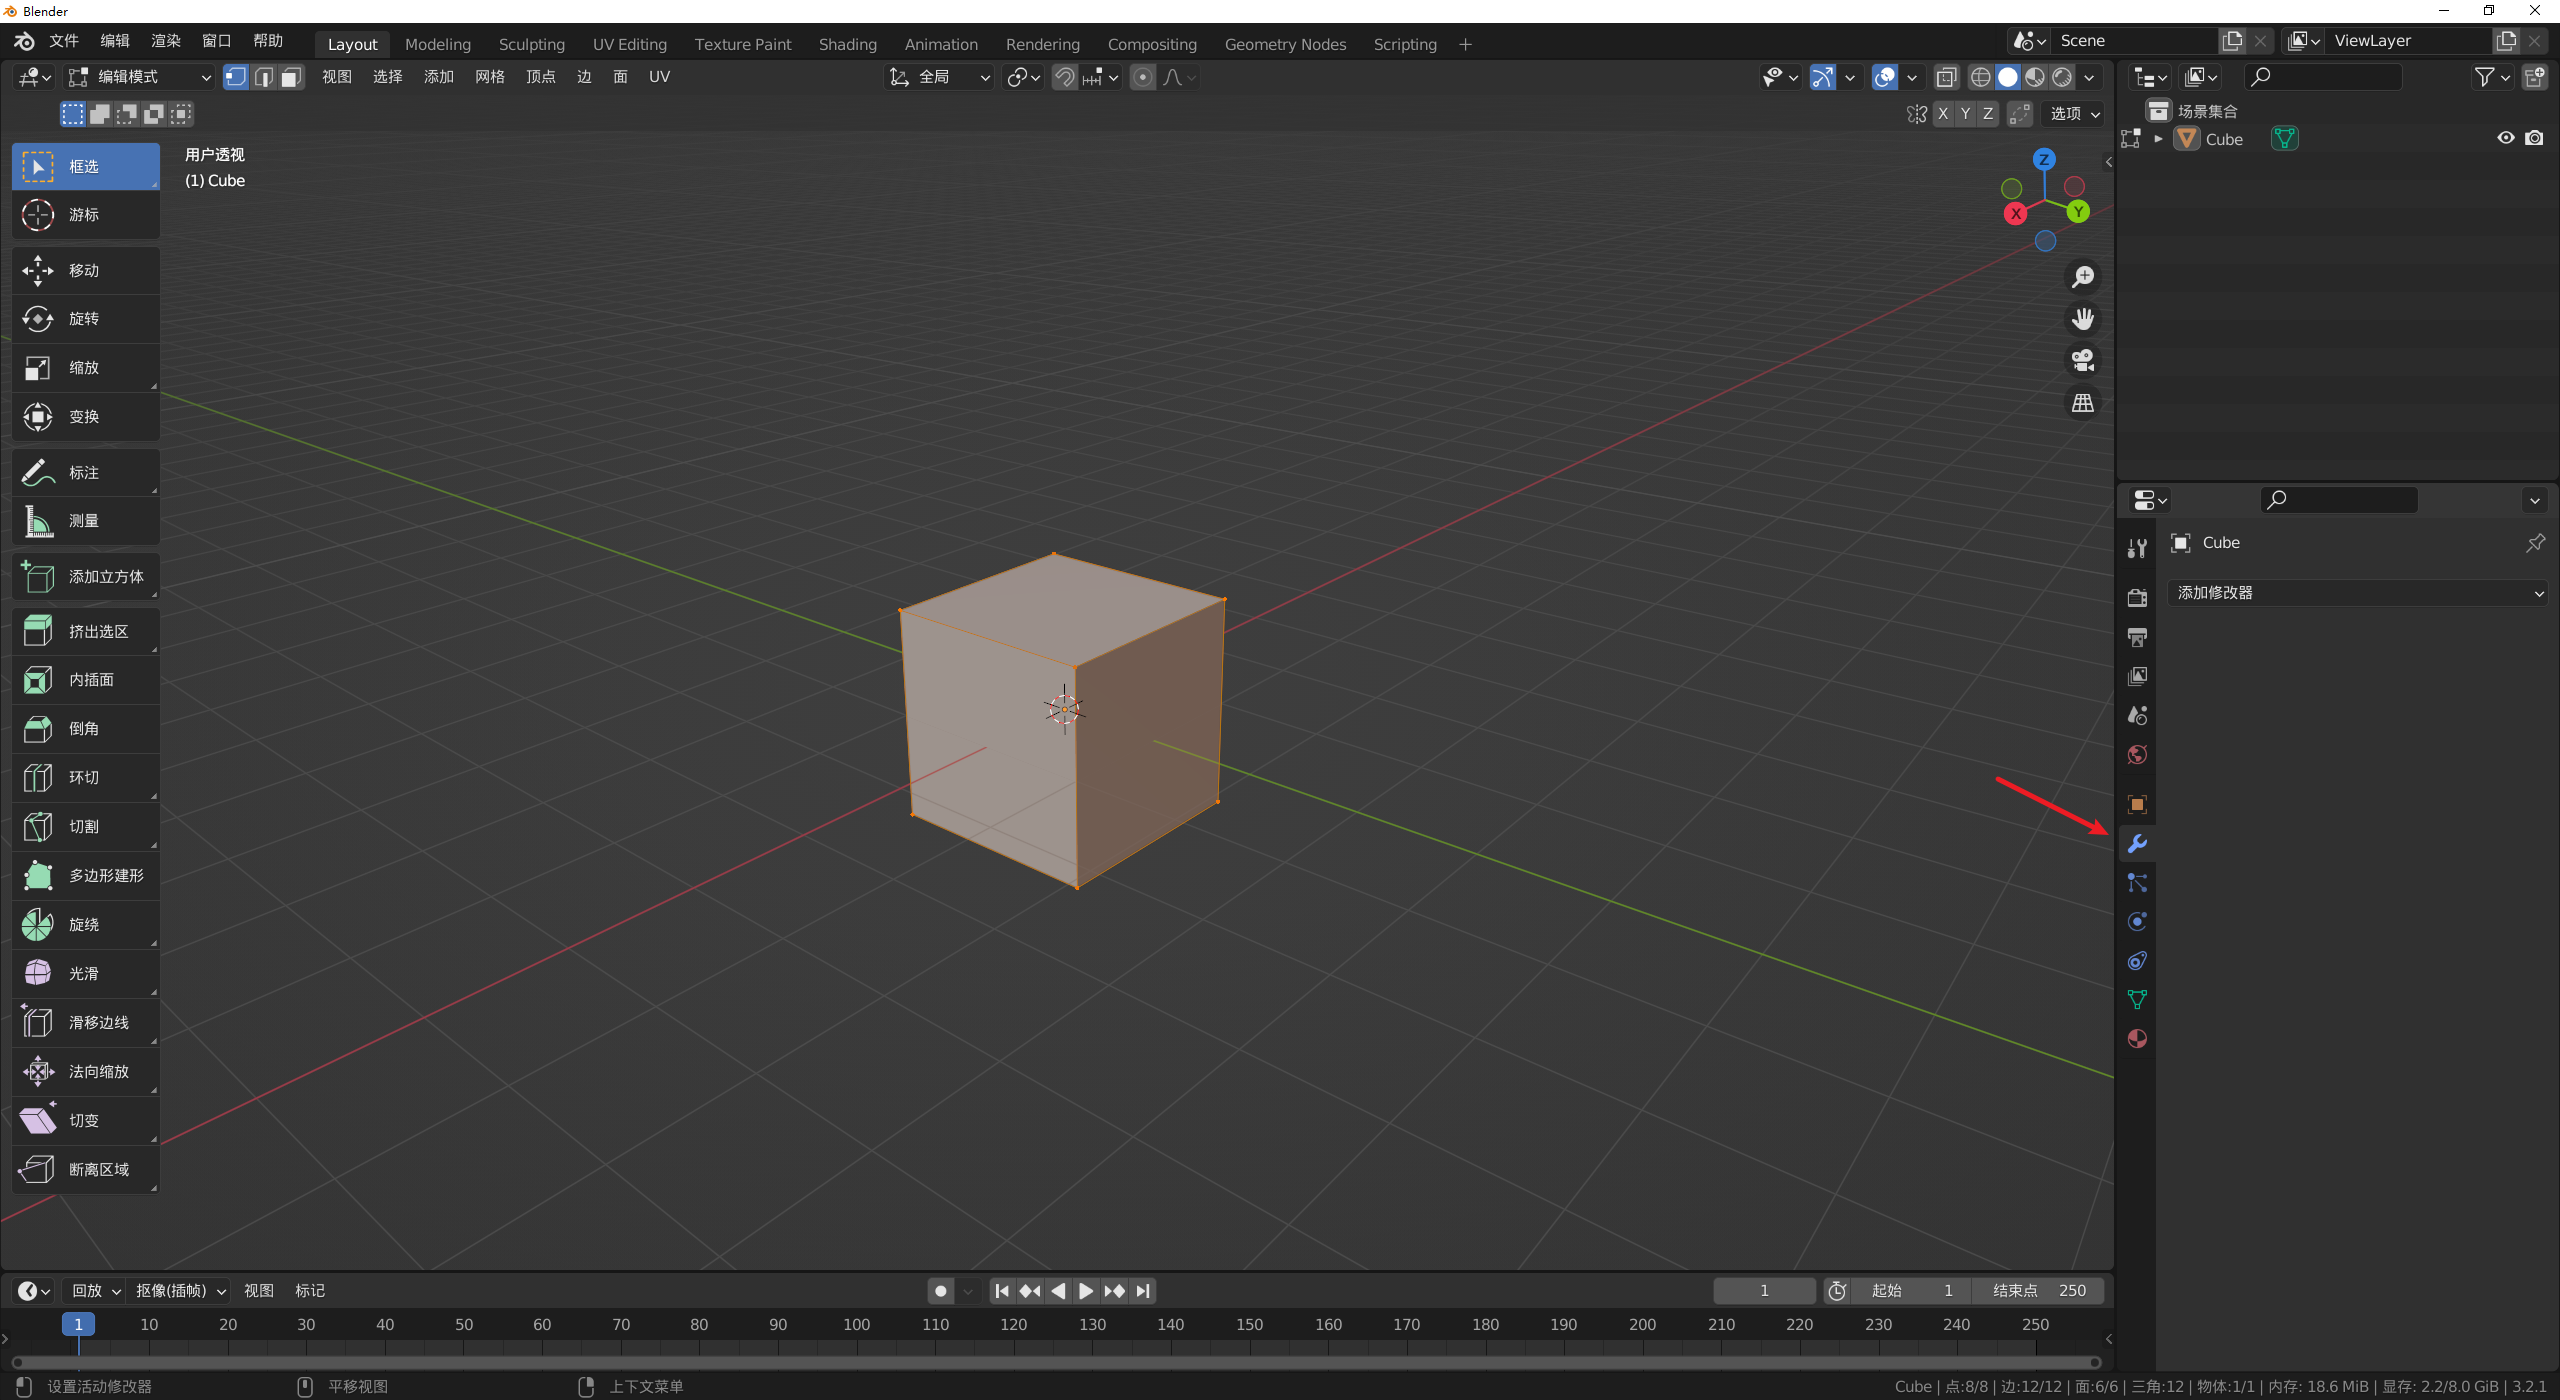Viewport: 2560px width, 1400px height.
Task: Expand the Cube item in outliner
Action: tap(2158, 139)
